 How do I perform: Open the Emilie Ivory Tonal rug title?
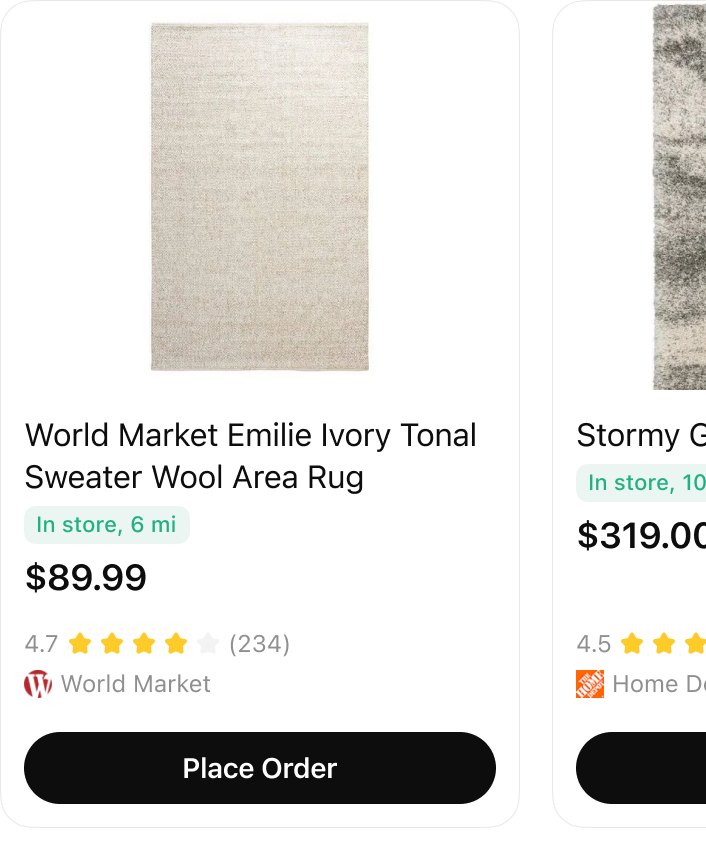point(251,456)
